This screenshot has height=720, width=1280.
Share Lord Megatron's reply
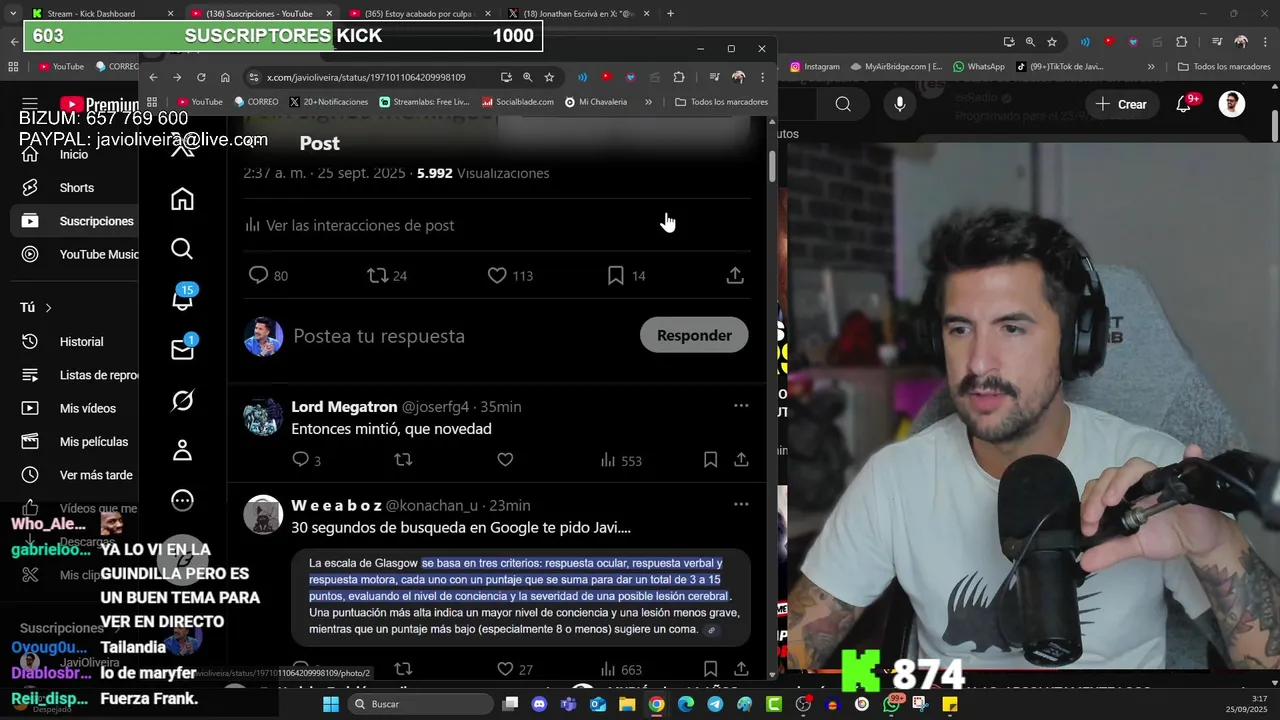pyautogui.click(x=741, y=460)
